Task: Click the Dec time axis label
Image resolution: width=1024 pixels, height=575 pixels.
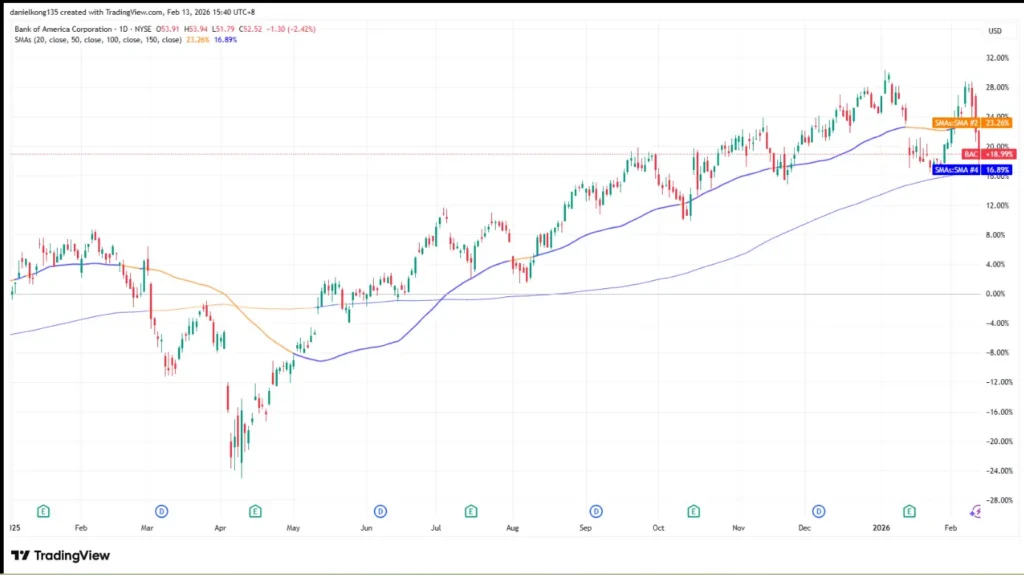Action: [x=804, y=528]
